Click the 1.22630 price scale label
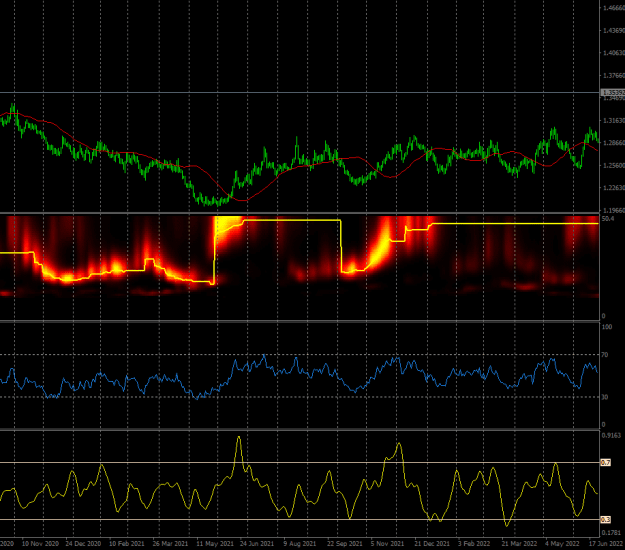Screen dimensions: 625x550 click(x=614, y=187)
